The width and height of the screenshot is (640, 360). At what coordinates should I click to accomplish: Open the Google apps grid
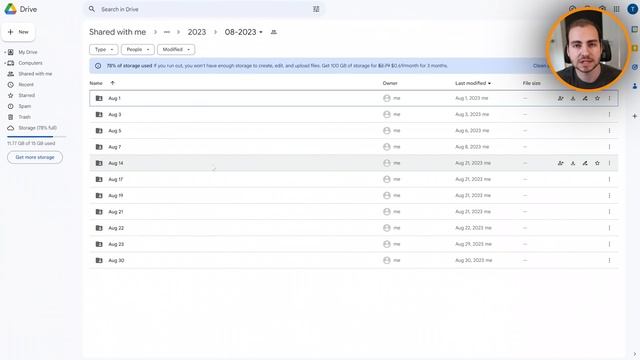(x=616, y=9)
